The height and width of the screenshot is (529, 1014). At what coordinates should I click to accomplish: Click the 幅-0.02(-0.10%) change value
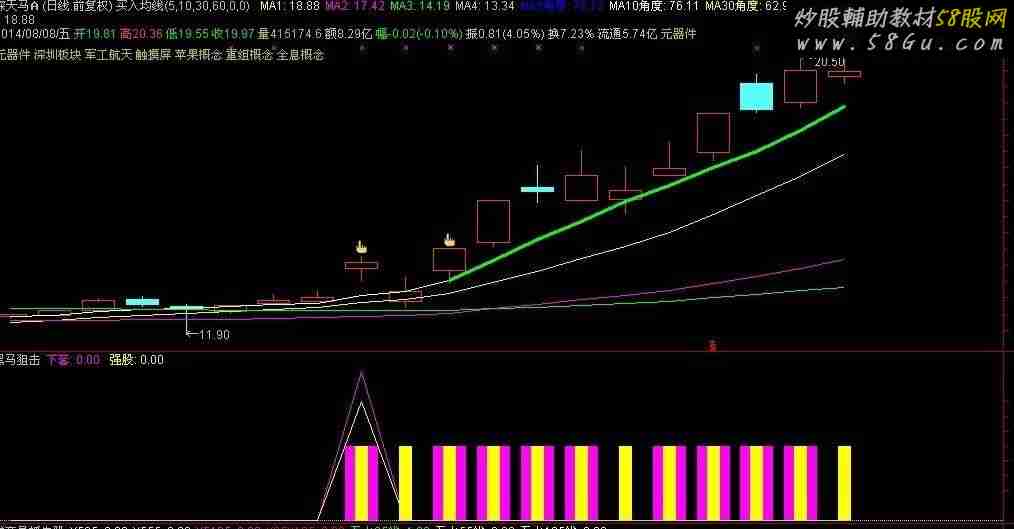click(418, 34)
